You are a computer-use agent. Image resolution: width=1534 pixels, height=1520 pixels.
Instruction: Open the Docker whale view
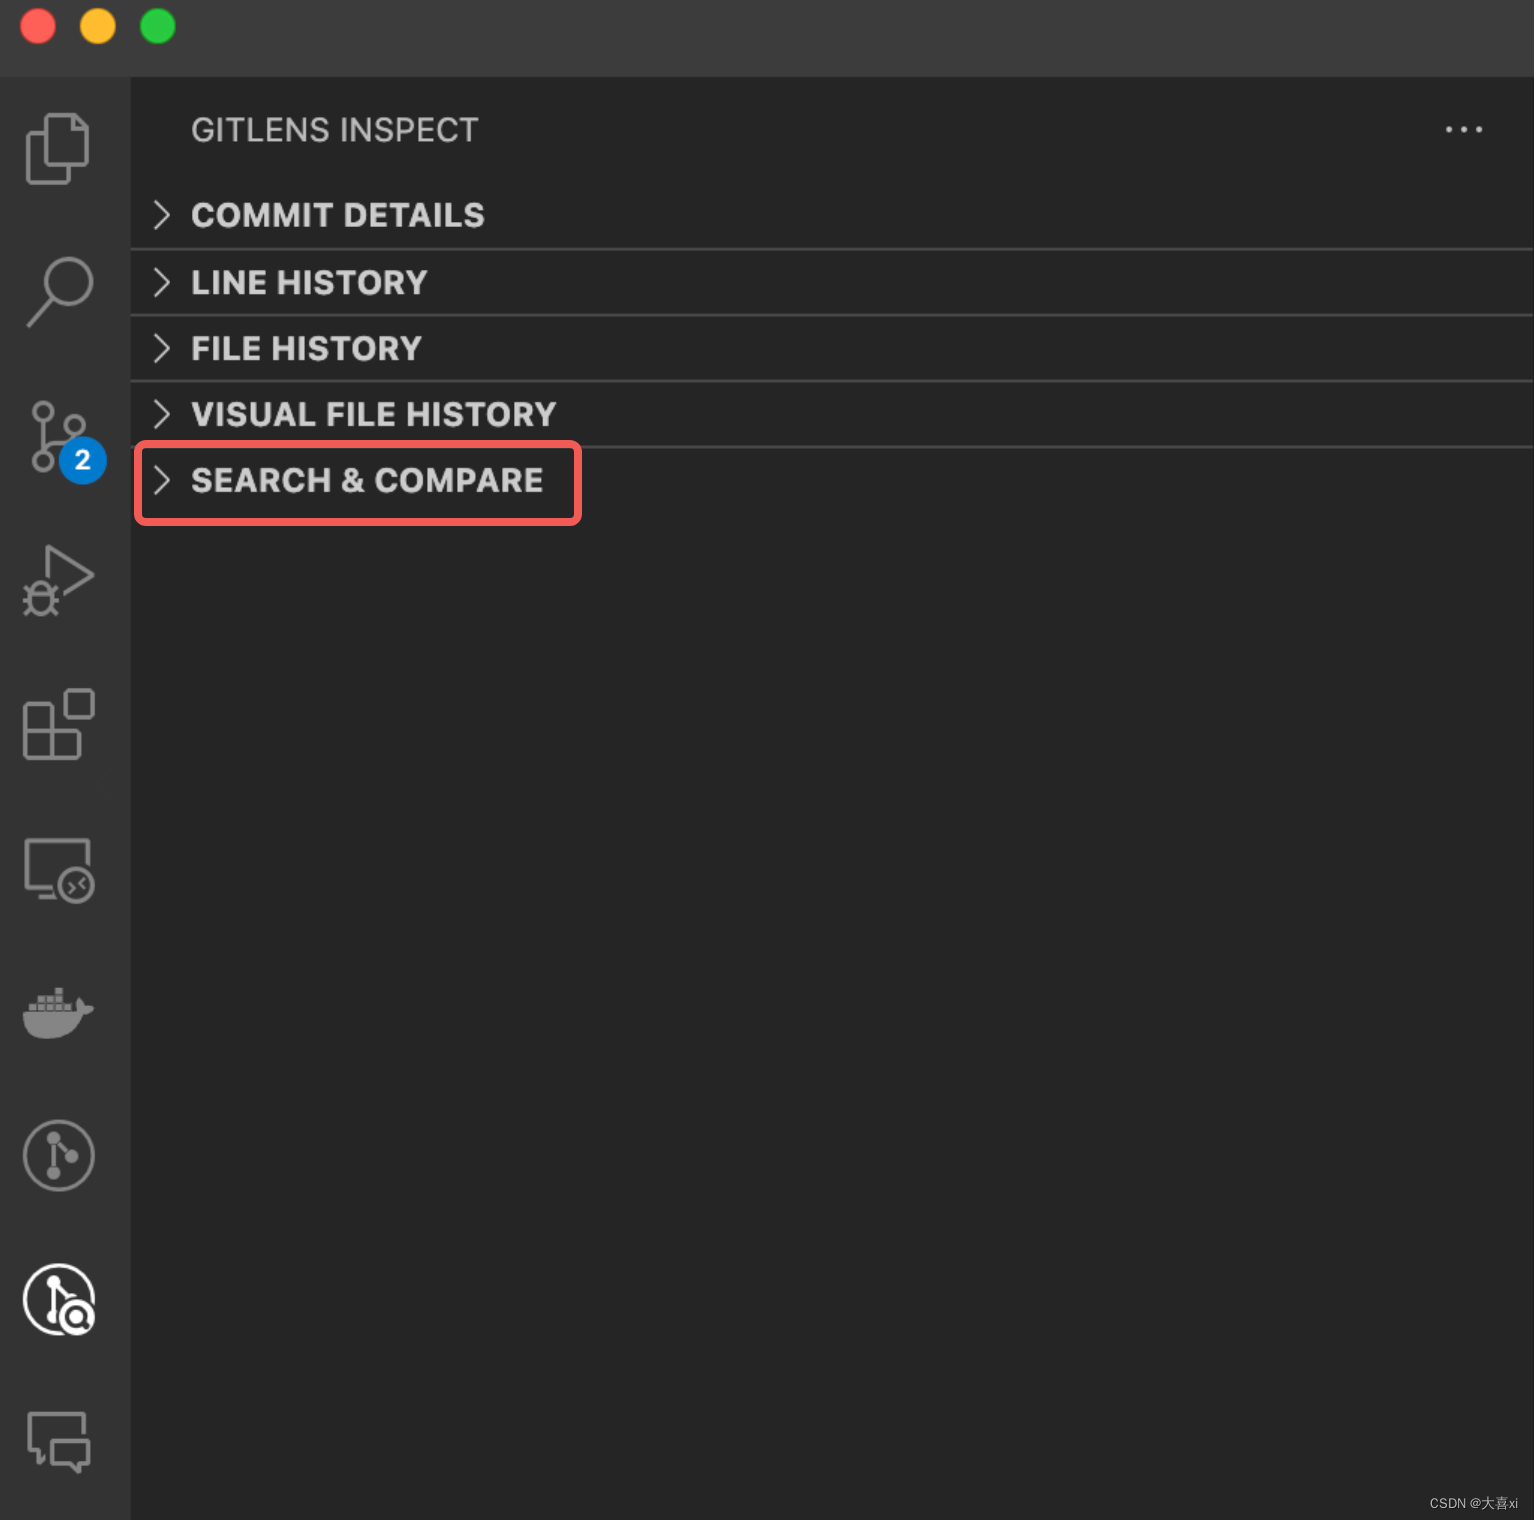[x=58, y=1013]
